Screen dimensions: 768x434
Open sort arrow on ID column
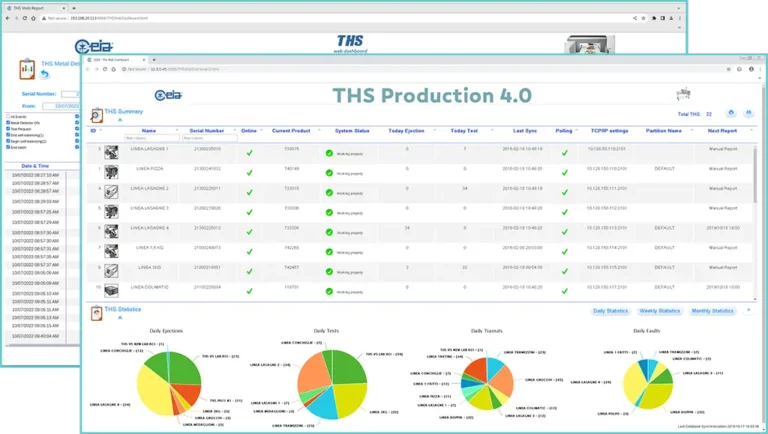(x=101, y=130)
